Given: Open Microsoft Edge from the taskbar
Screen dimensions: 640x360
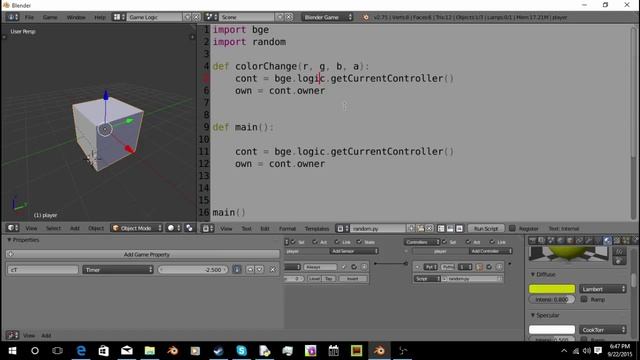Looking at the screenshot, I should (81, 350).
